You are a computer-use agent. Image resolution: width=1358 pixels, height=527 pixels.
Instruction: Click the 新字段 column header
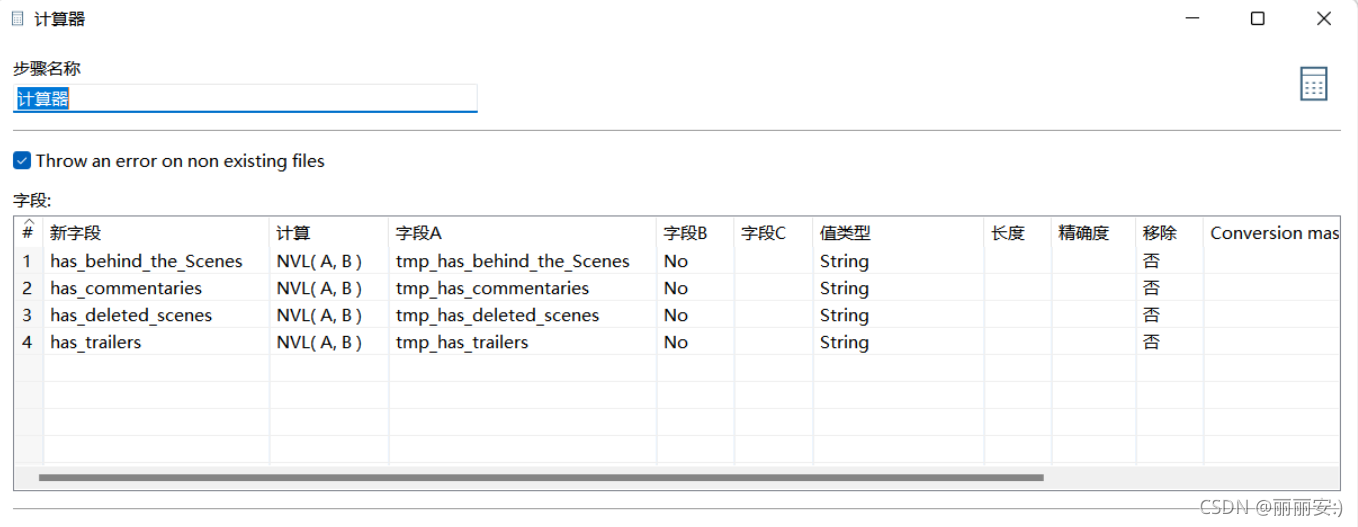click(157, 232)
